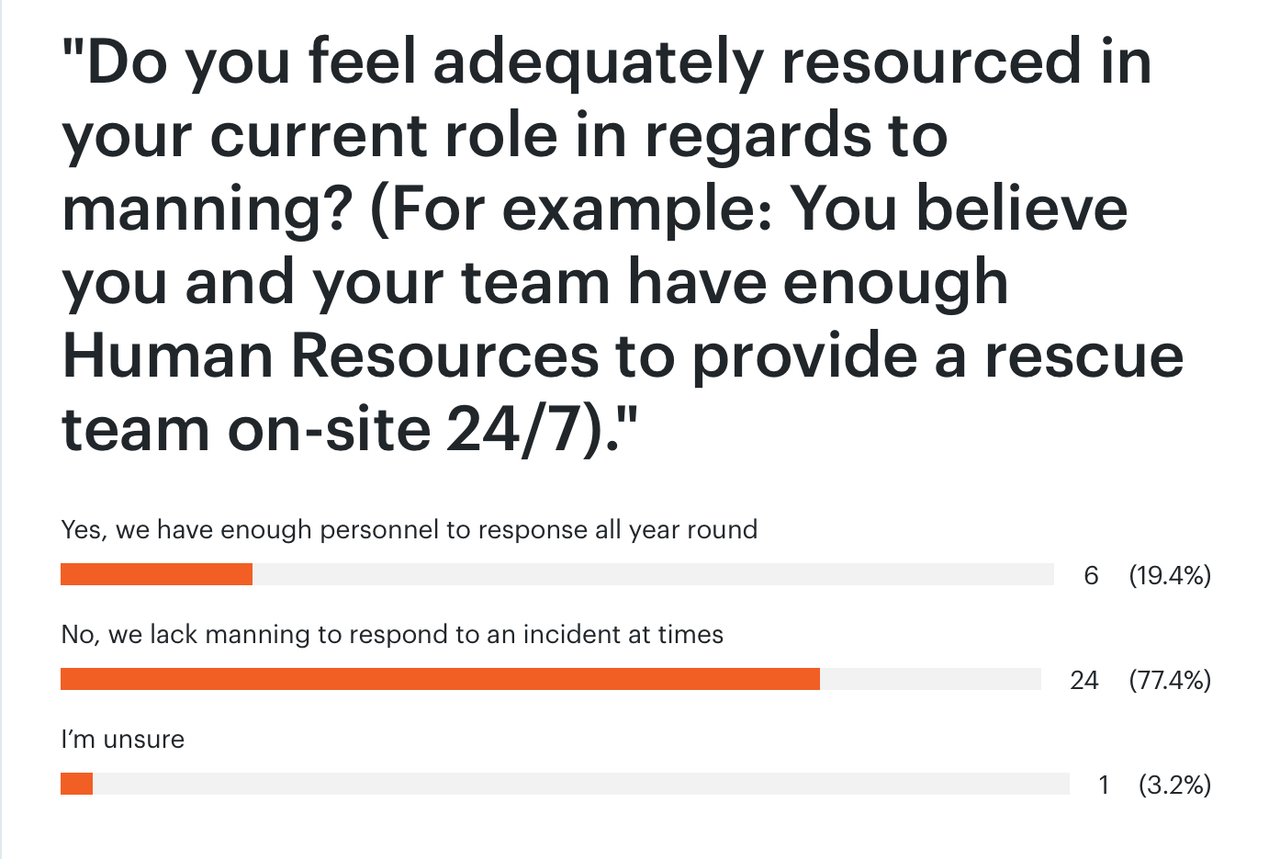Screen dimensions: 1280x859
Task: Click 'team on-site 24/7' in the heading
Action: [321, 428]
